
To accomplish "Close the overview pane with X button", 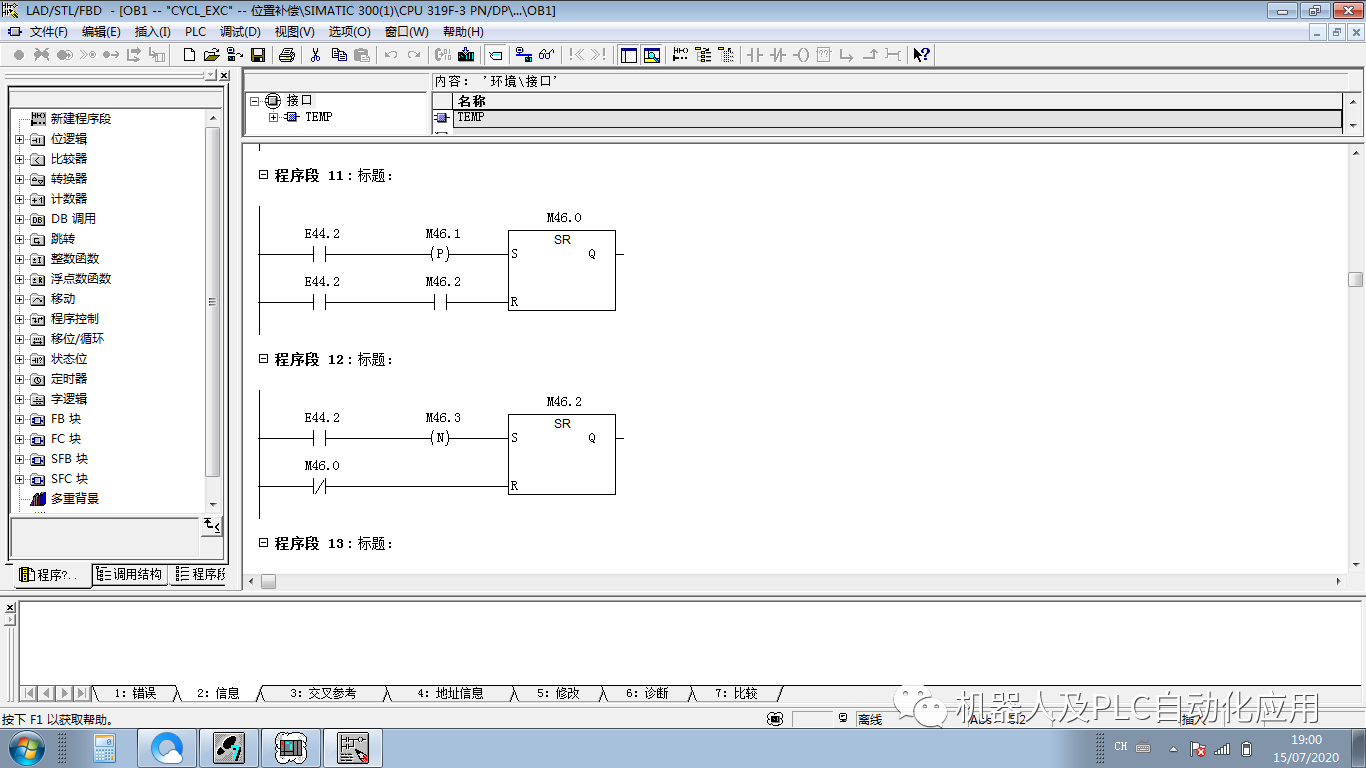I will pyautogui.click(x=224, y=76).
